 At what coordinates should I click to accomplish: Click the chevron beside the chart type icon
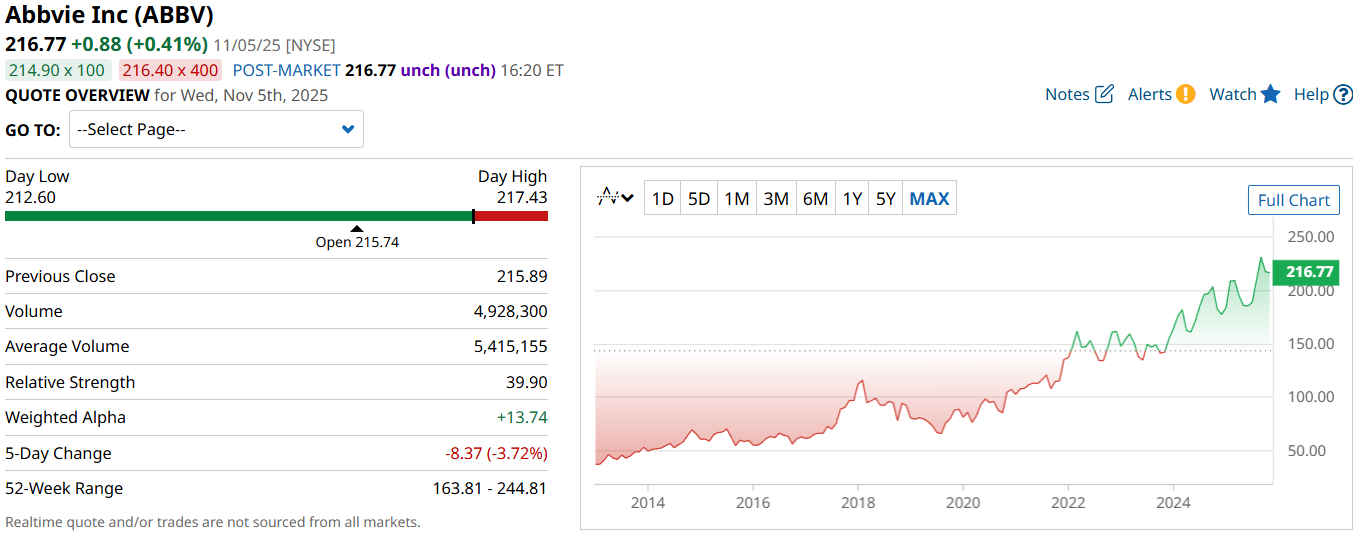pyautogui.click(x=628, y=198)
